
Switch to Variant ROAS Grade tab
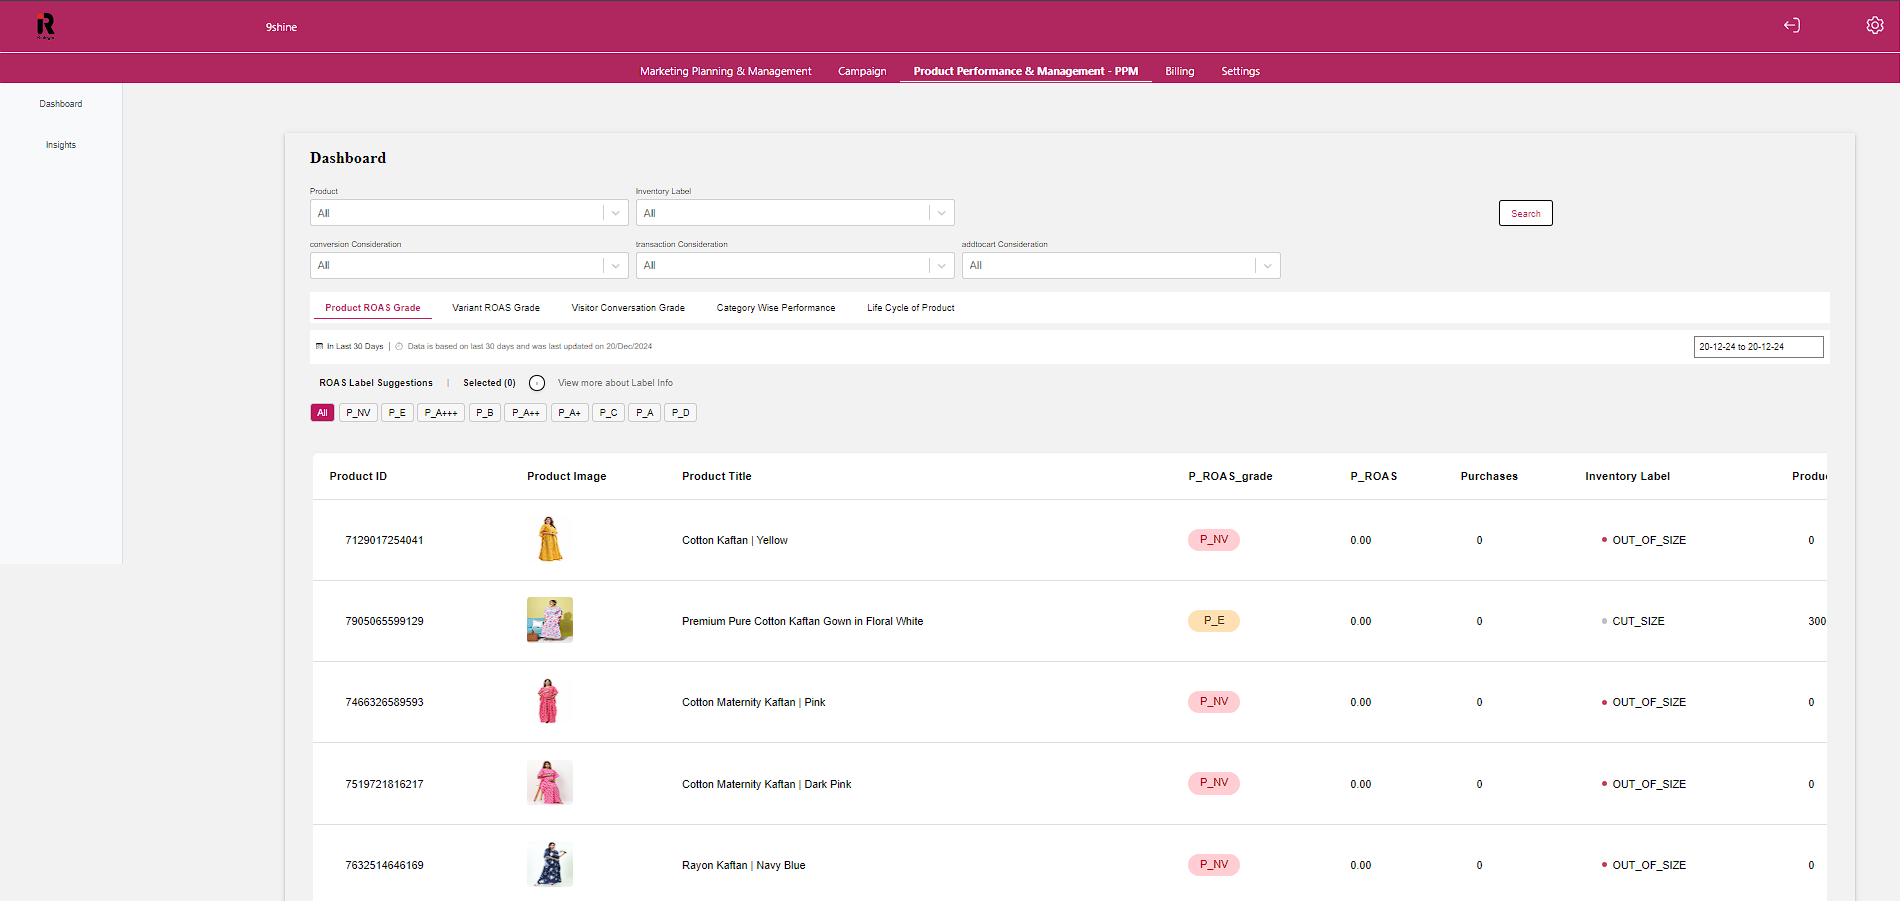(x=496, y=308)
